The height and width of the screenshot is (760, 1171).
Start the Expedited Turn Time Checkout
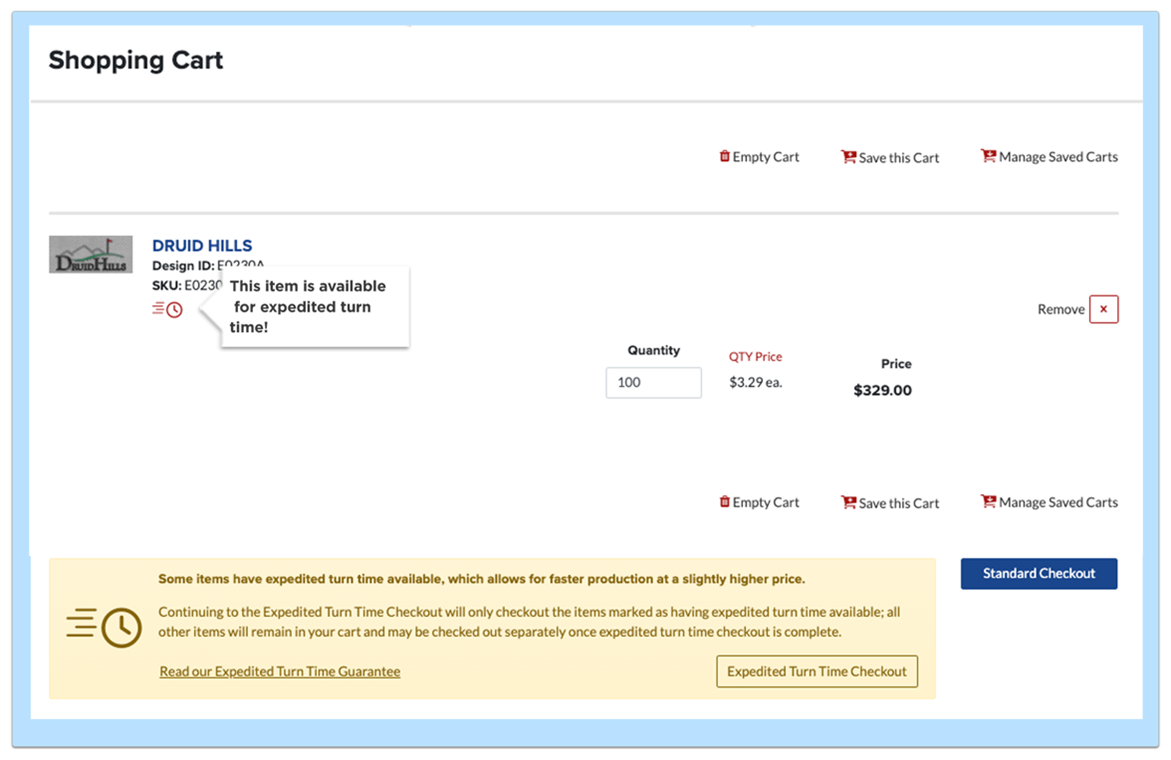pos(817,671)
